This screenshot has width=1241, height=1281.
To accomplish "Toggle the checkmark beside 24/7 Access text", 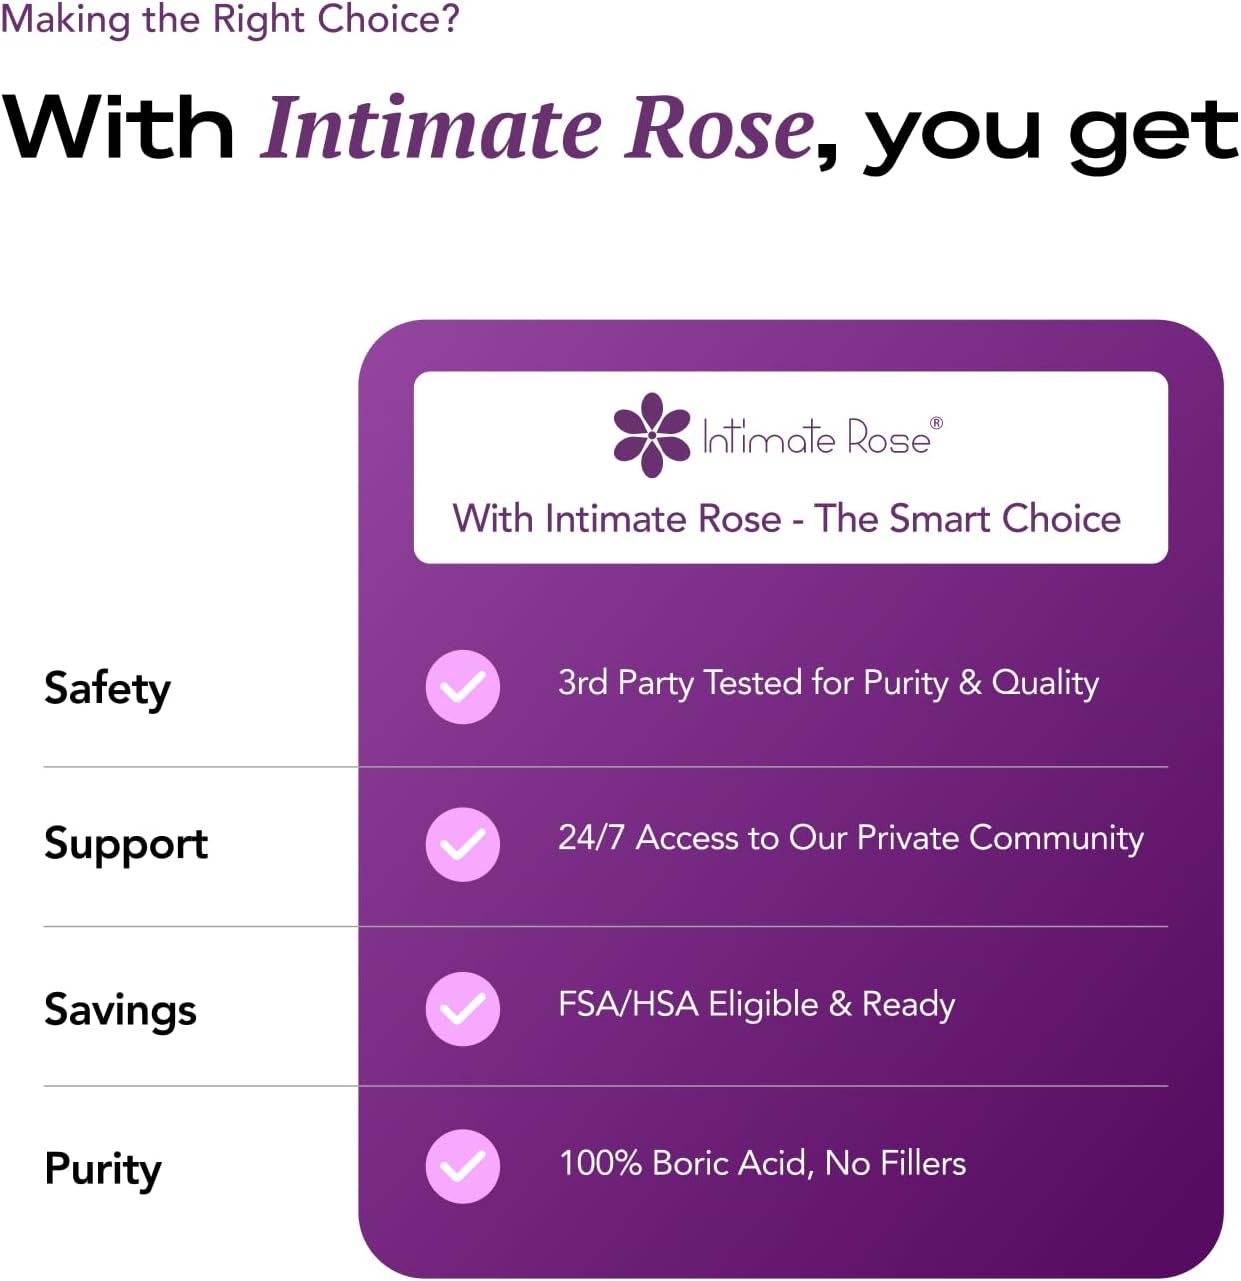I will 462,844.
